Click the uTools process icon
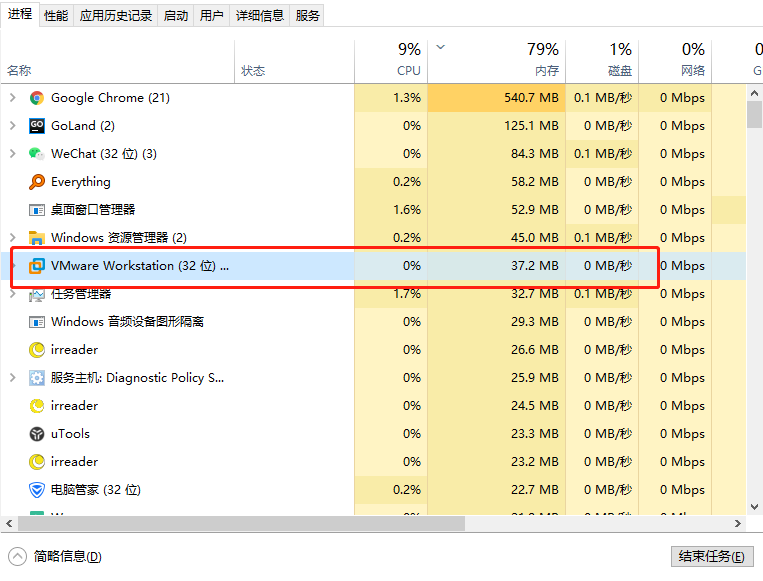 tap(36, 434)
